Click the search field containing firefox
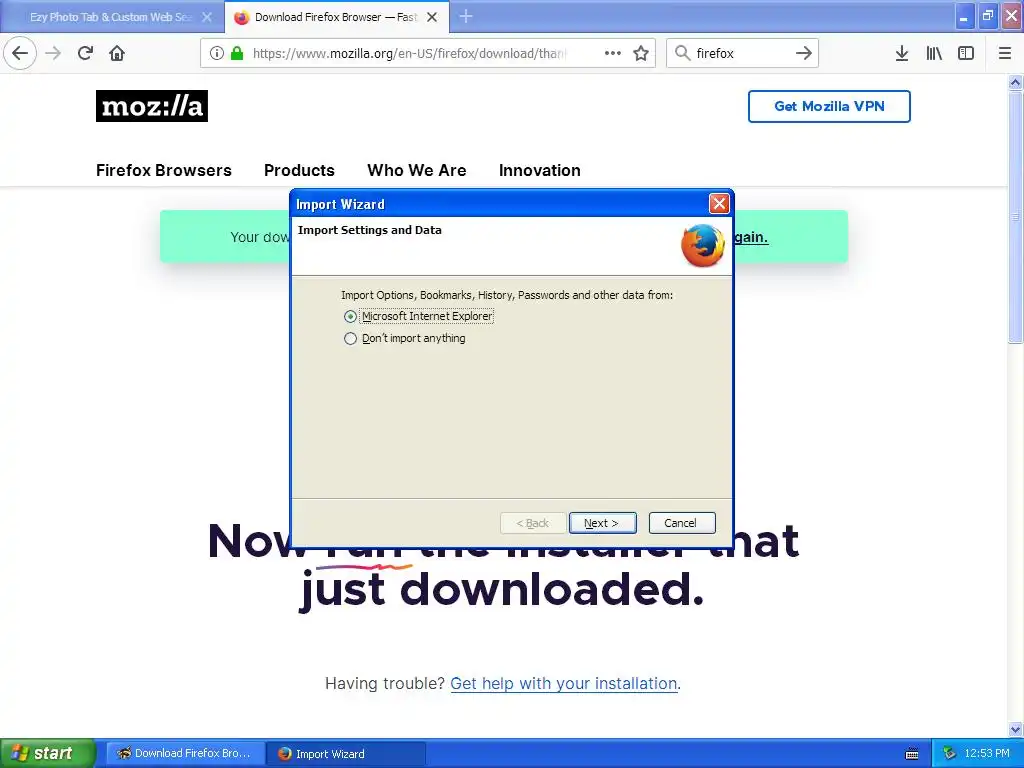The image size is (1024, 768). (741, 53)
